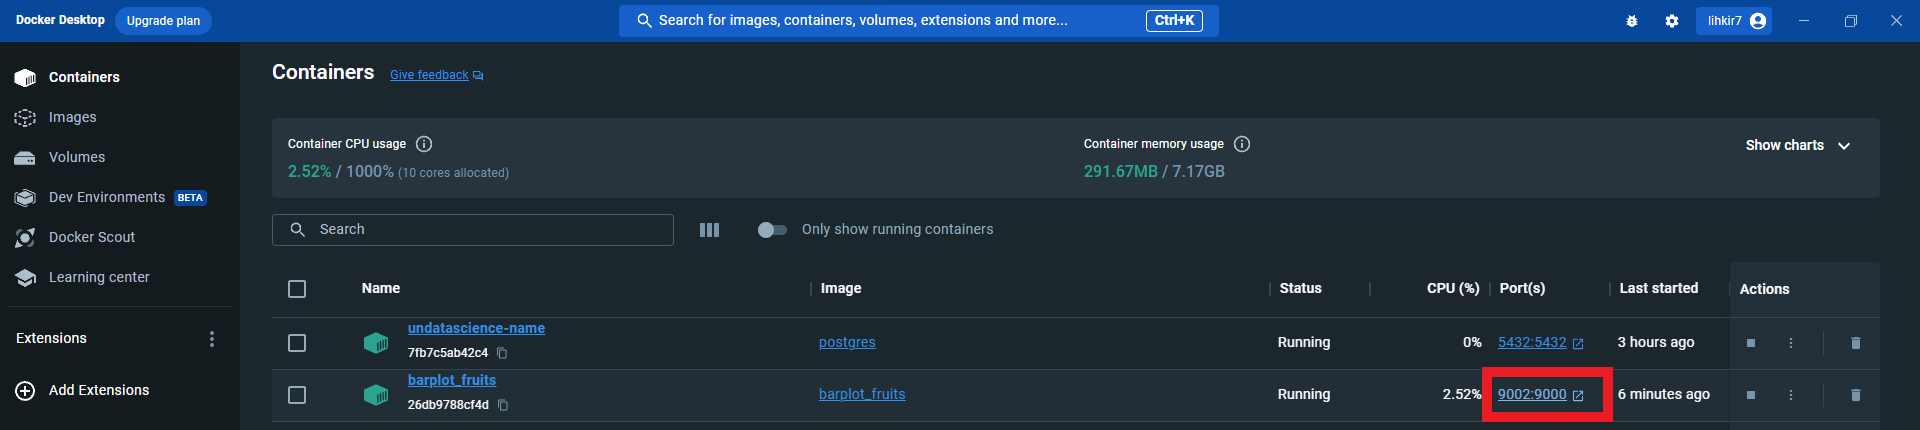Minimize the Docker Desktop window

1804,21
